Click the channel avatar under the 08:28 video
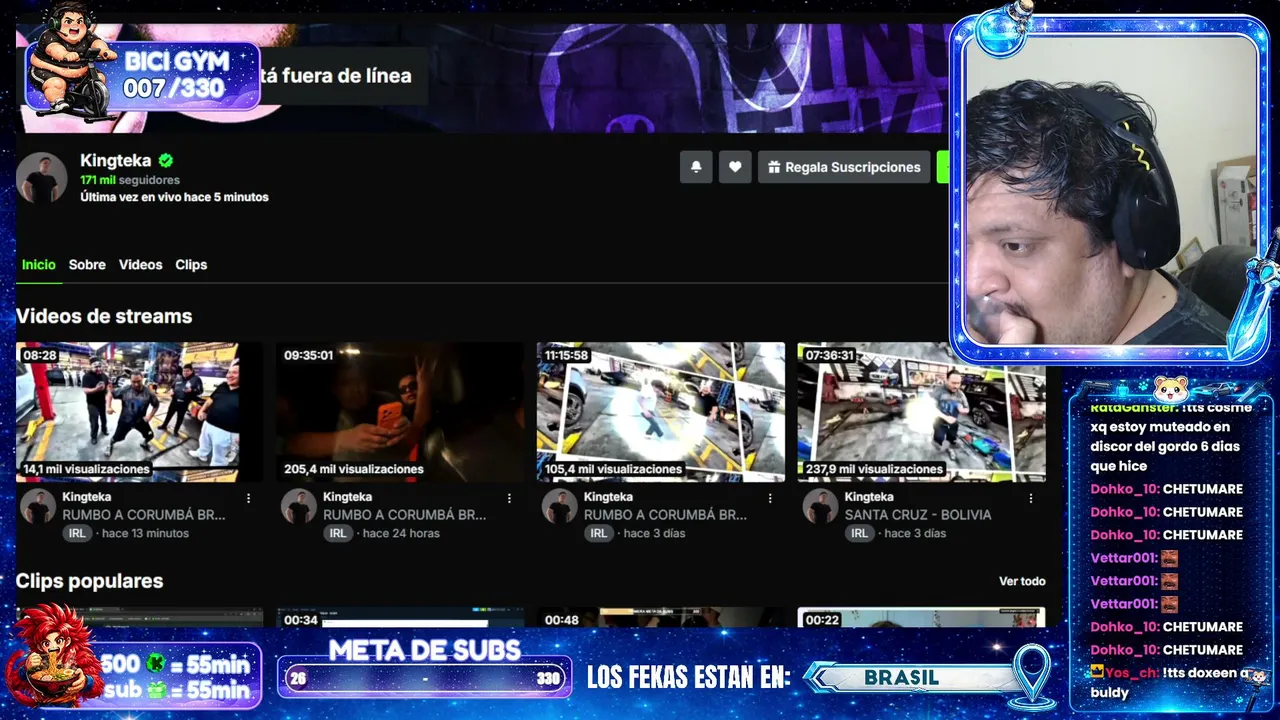The image size is (1280, 720). (x=38, y=506)
